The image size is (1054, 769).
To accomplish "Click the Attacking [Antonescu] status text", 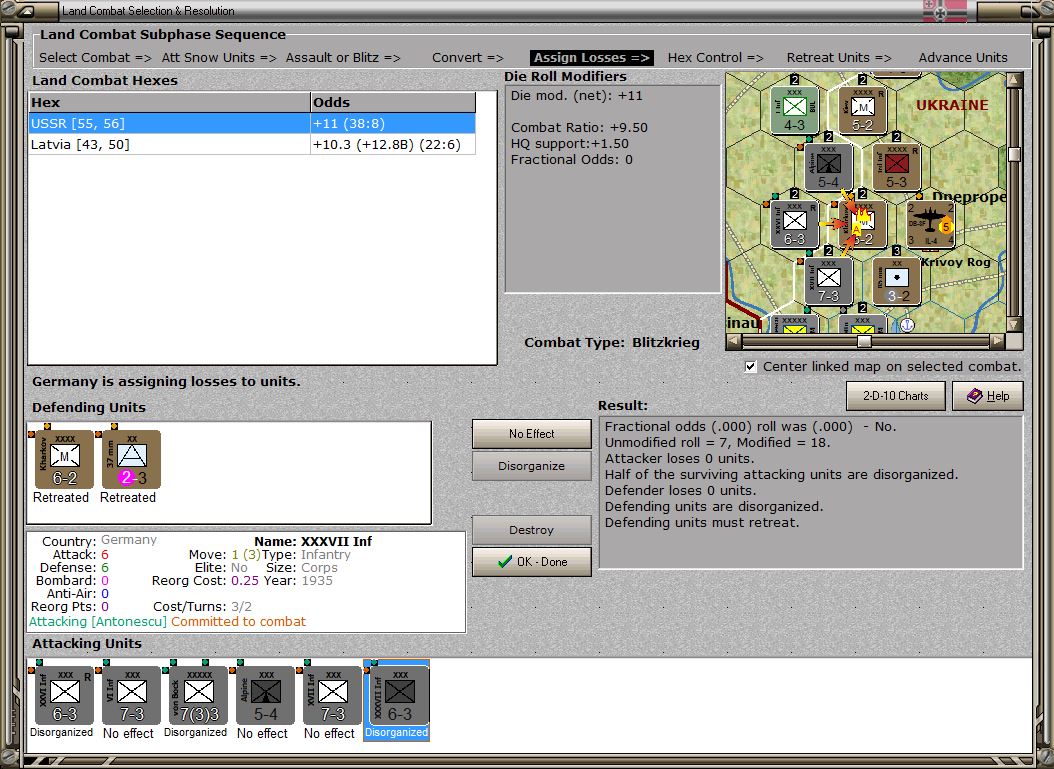I will click(97, 622).
